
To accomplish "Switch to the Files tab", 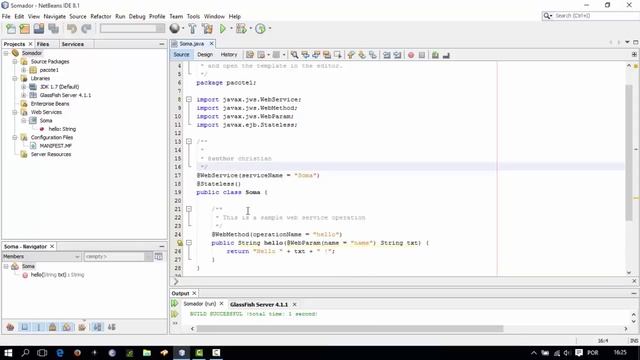I will (x=43, y=44).
